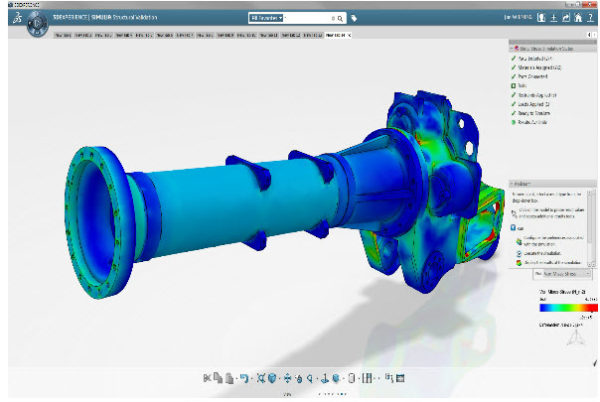Click the small two-squares icon in bottom toolbar
The height and width of the screenshot is (402, 600).
point(389,378)
